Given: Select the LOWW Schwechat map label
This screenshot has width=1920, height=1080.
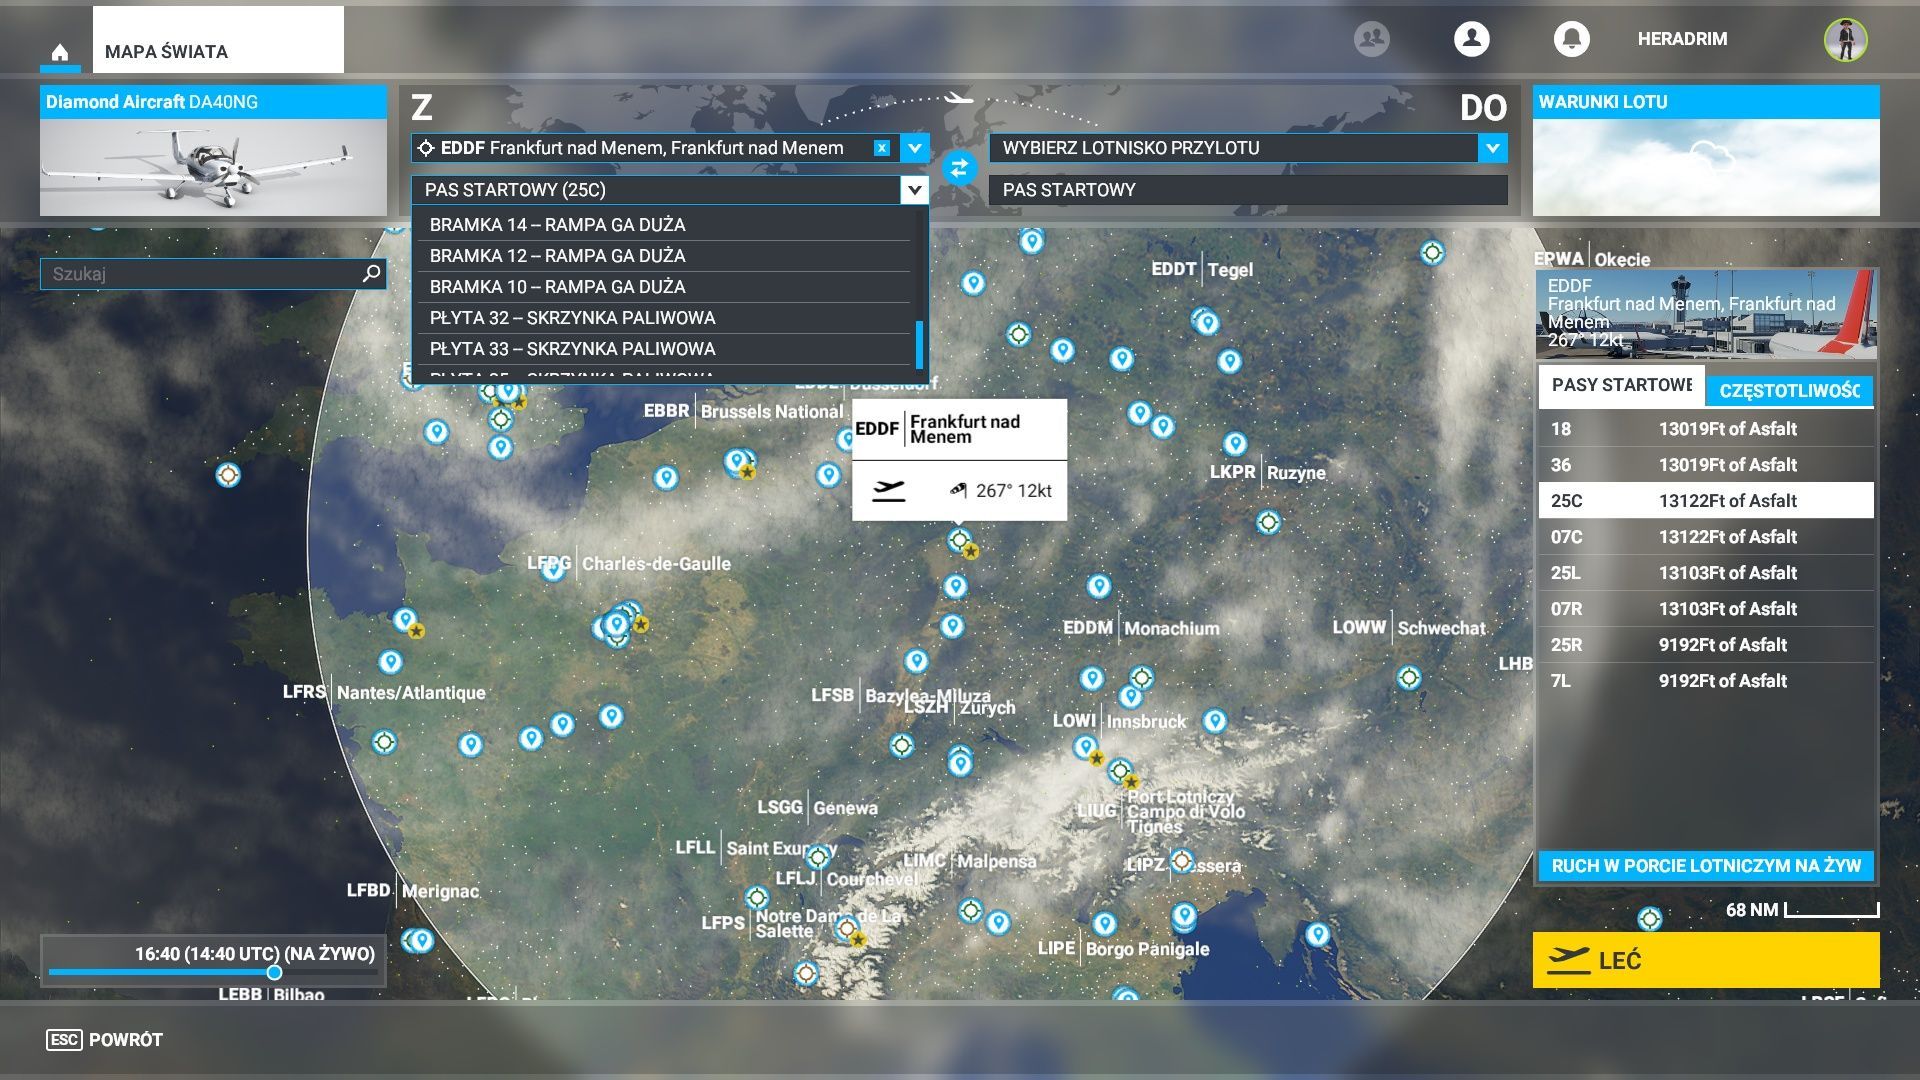Looking at the screenshot, I should click(x=1409, y=628).
